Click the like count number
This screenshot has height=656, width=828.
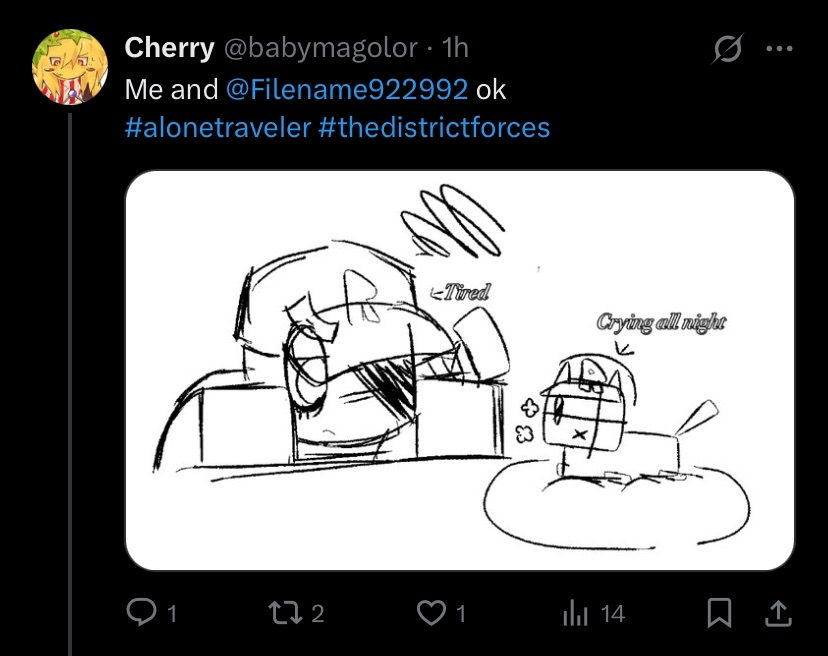[461, 614]
